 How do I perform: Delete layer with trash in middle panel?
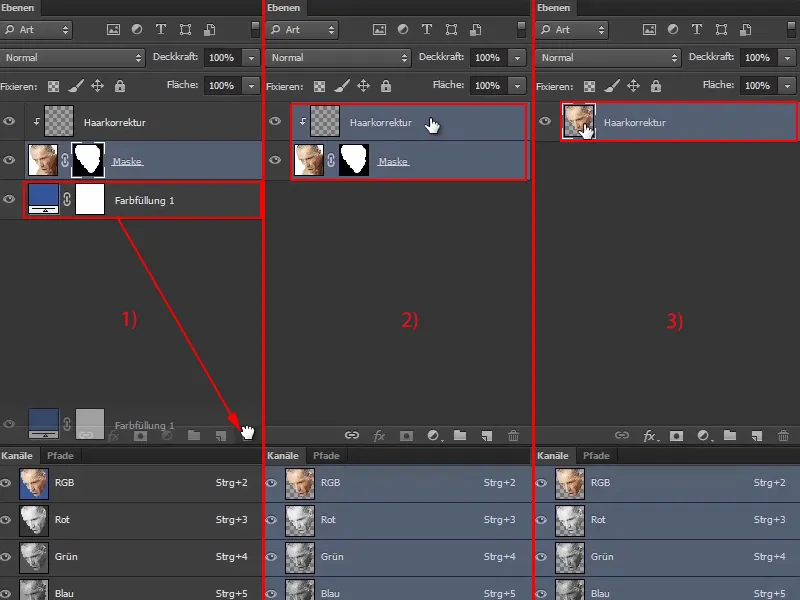(x=513, y=436)
